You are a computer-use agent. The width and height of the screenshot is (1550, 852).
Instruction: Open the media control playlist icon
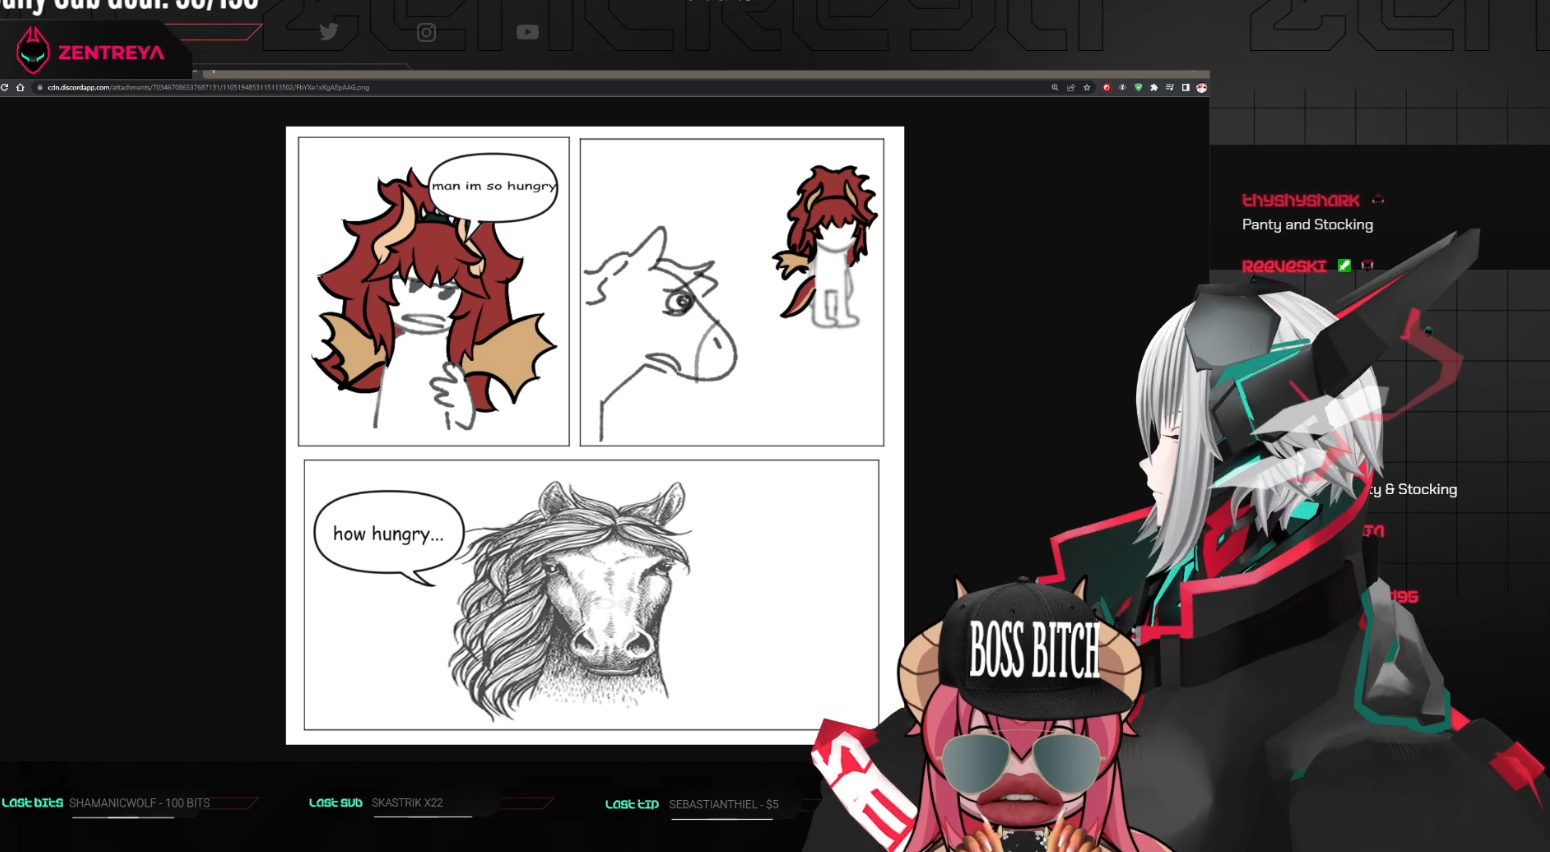tap(1169, 87)
